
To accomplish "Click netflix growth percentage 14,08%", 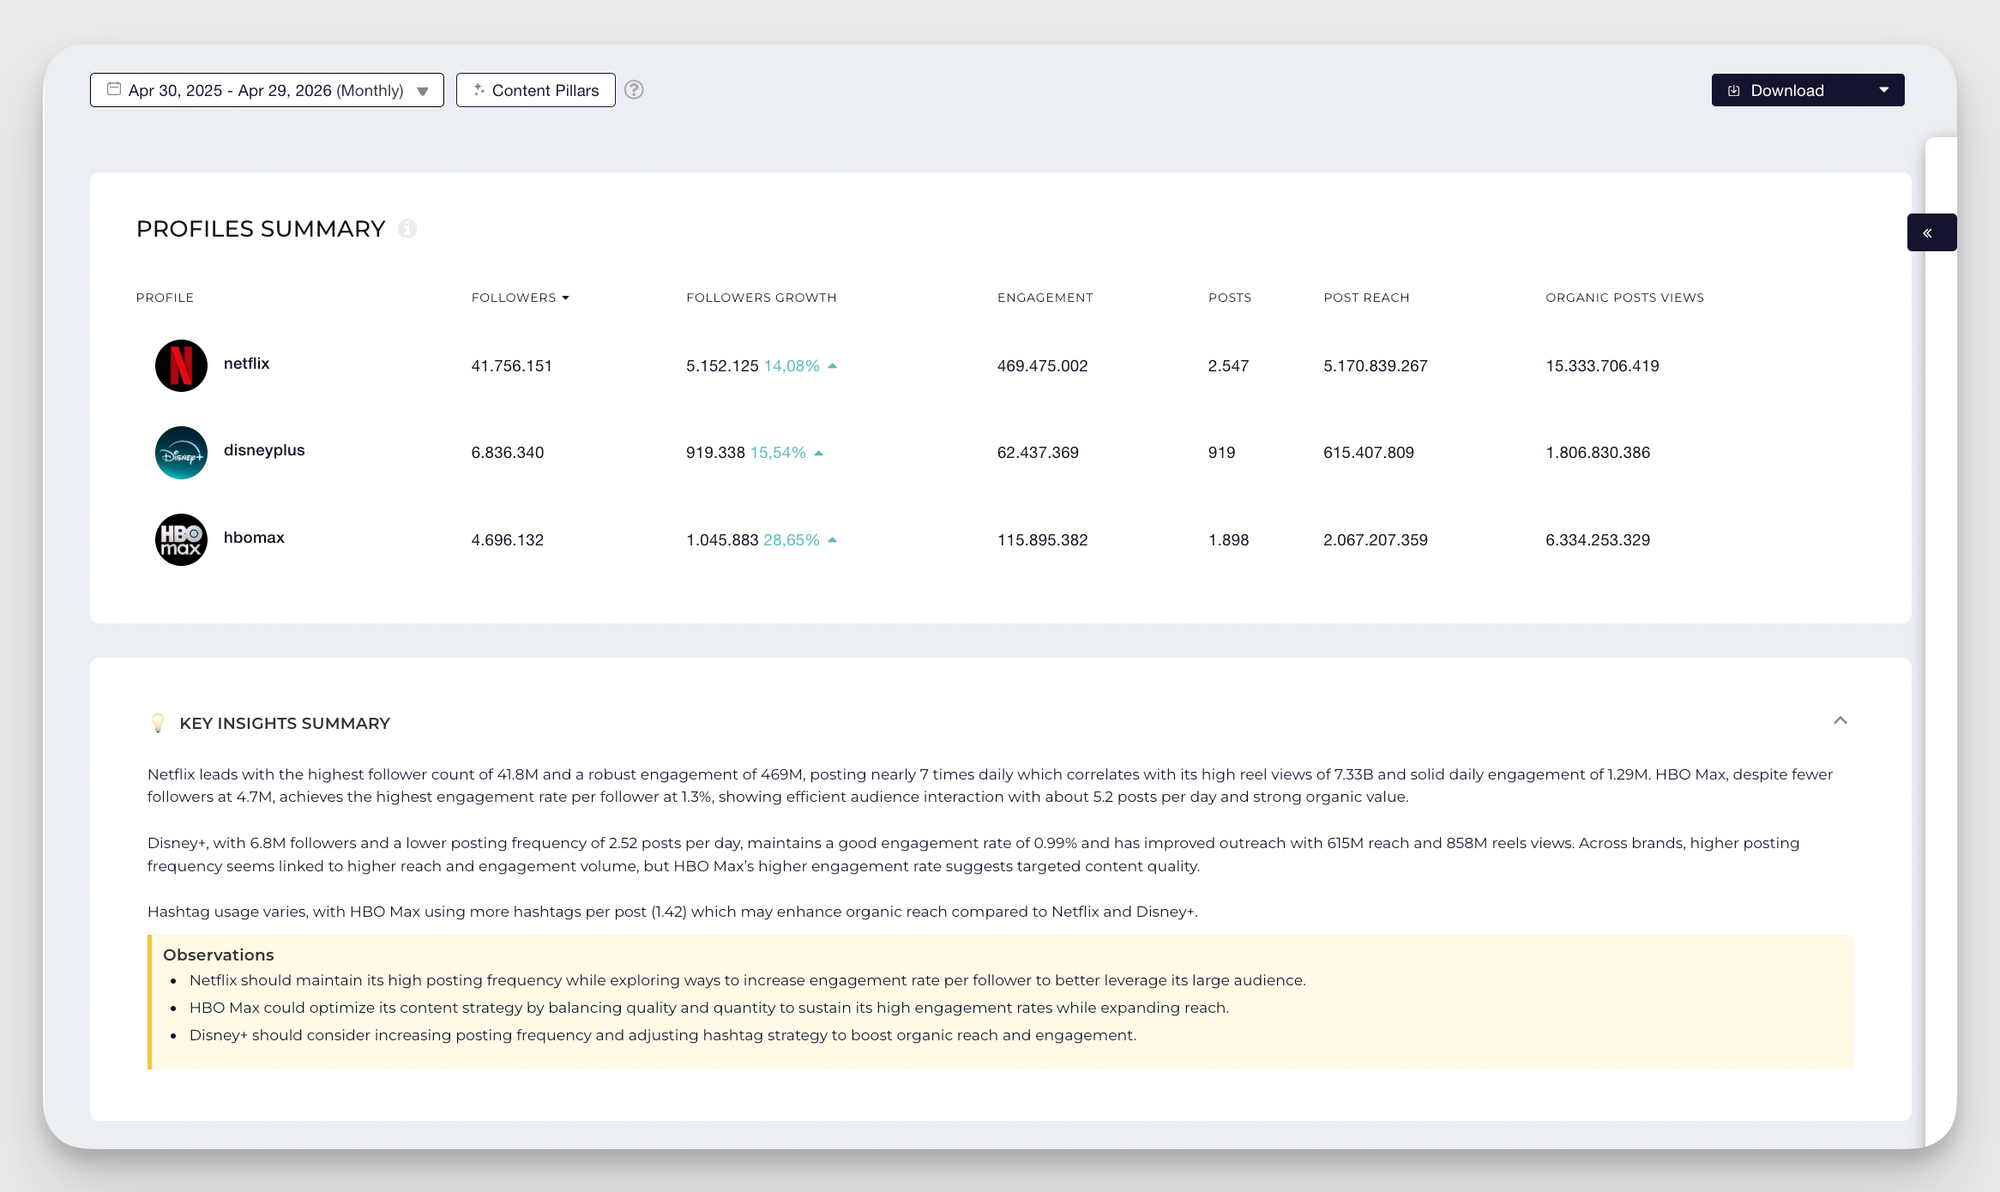I will click(x=792, y=366).
